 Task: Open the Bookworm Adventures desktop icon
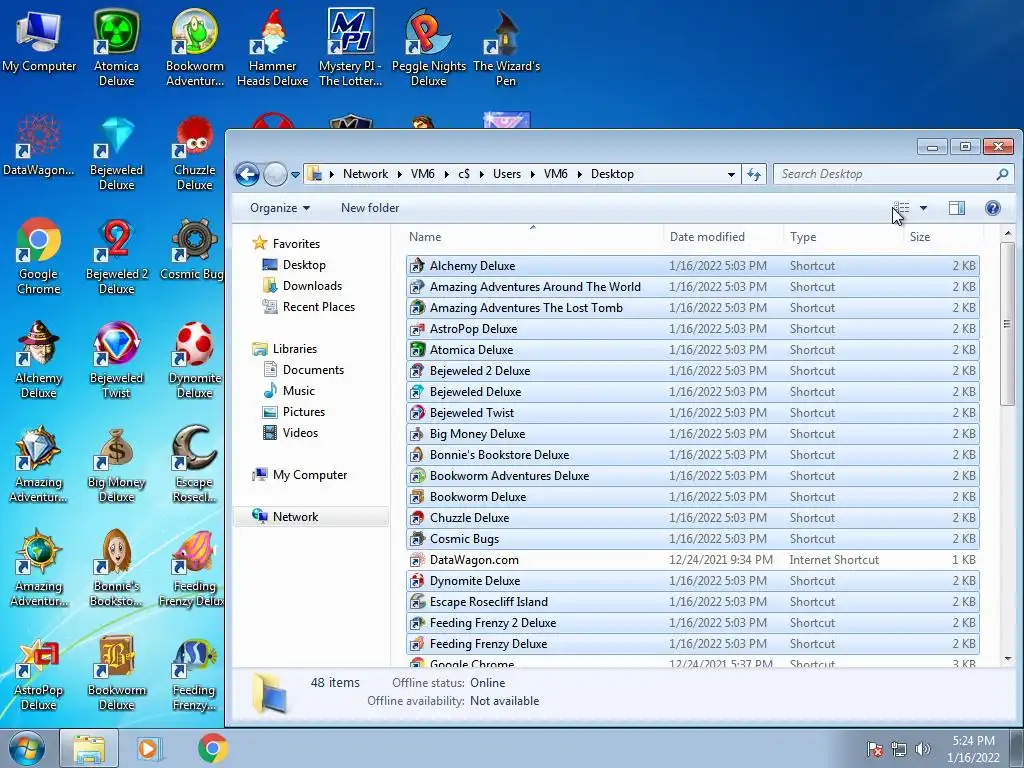(194, 48)
